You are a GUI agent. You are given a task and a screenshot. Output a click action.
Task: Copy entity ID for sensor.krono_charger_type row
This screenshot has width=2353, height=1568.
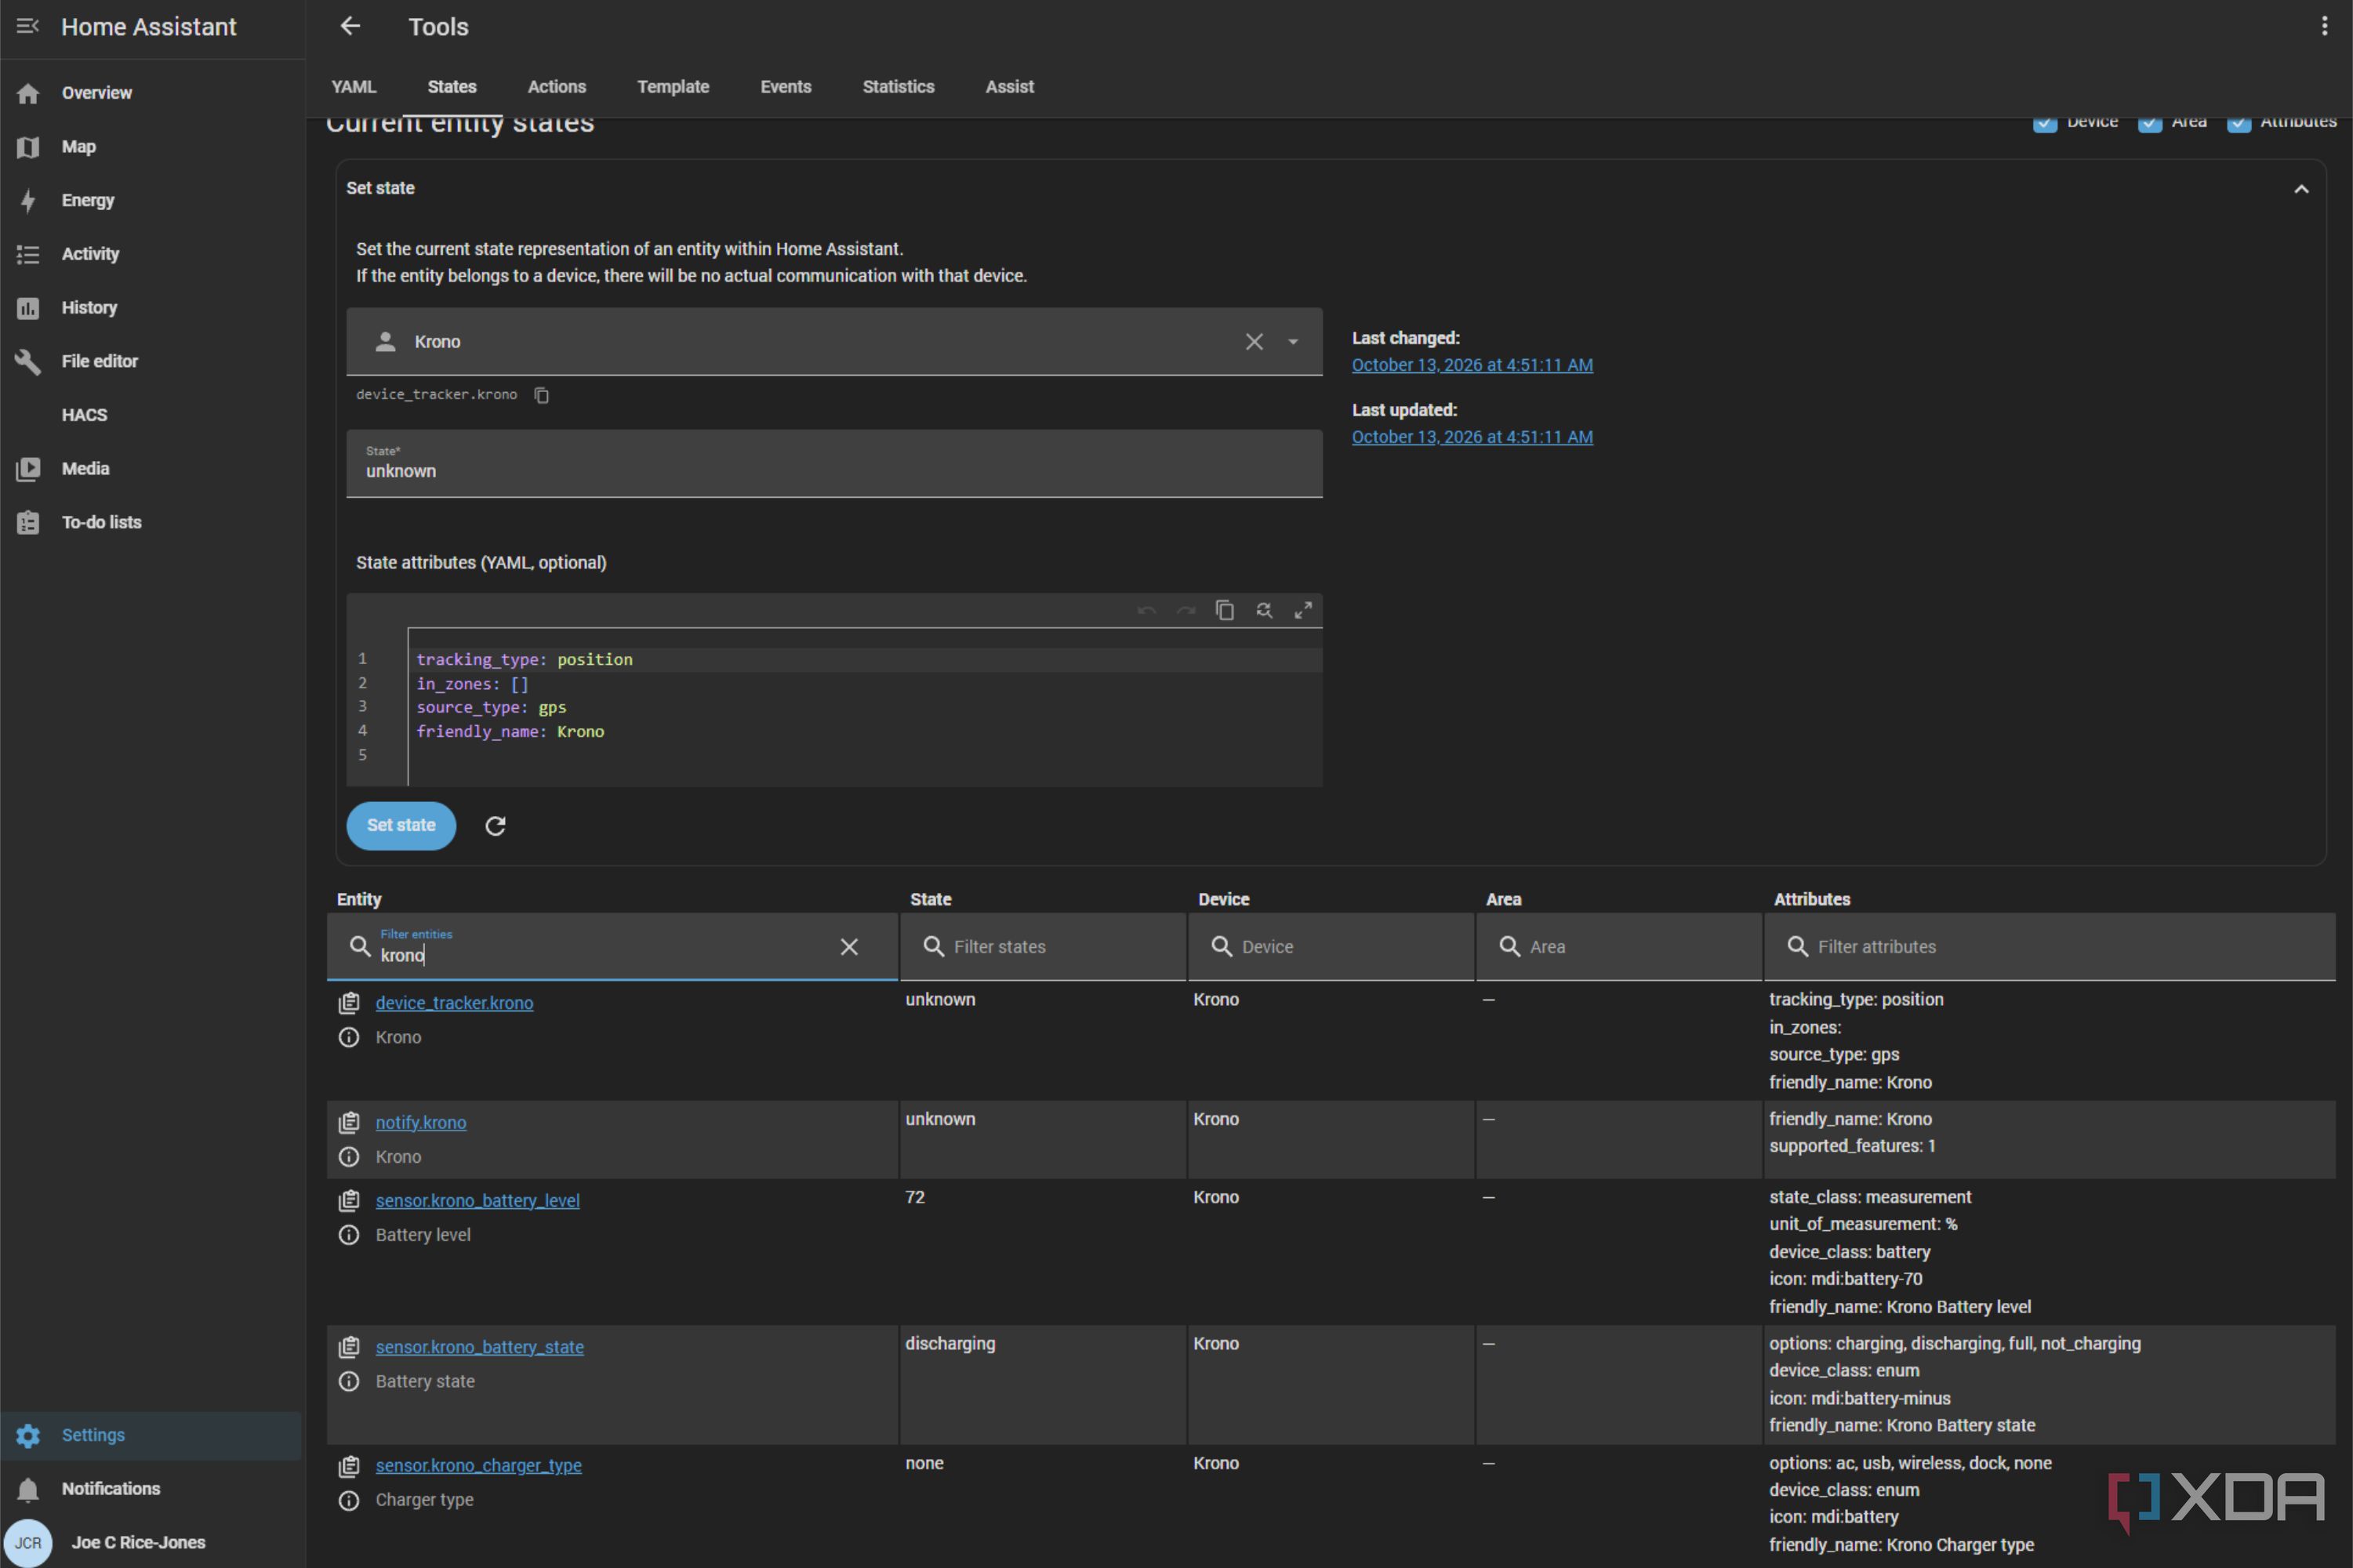pyautogui.click(x=349, y=1466)
